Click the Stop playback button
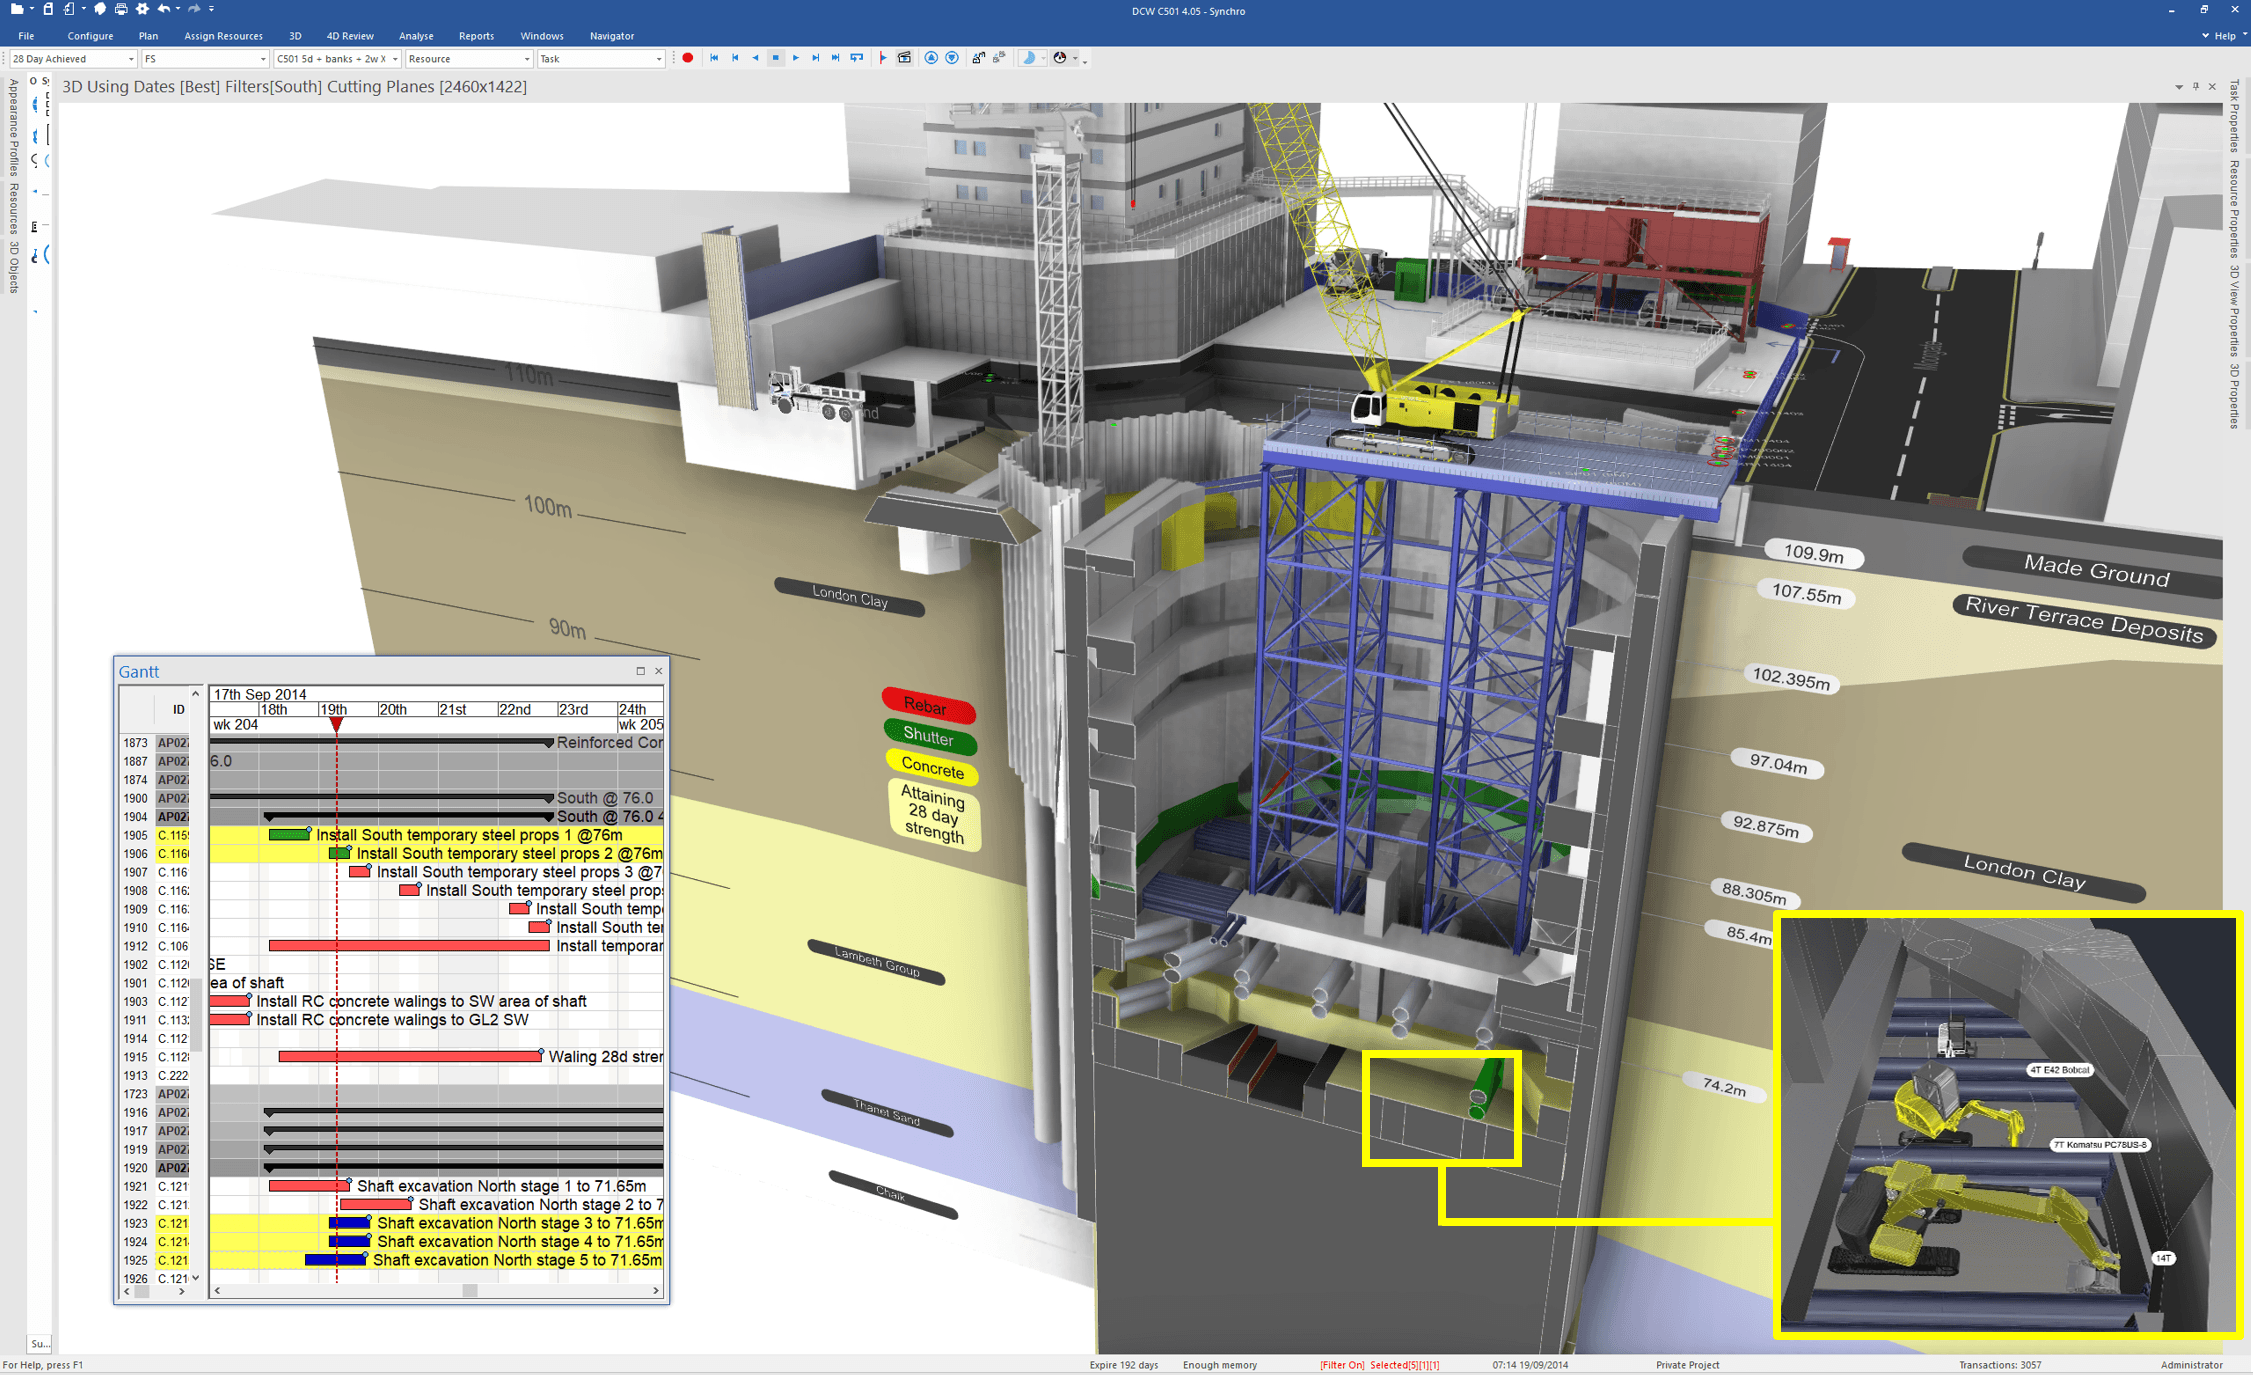2253x1375 pixels. [x=775, y=58]
